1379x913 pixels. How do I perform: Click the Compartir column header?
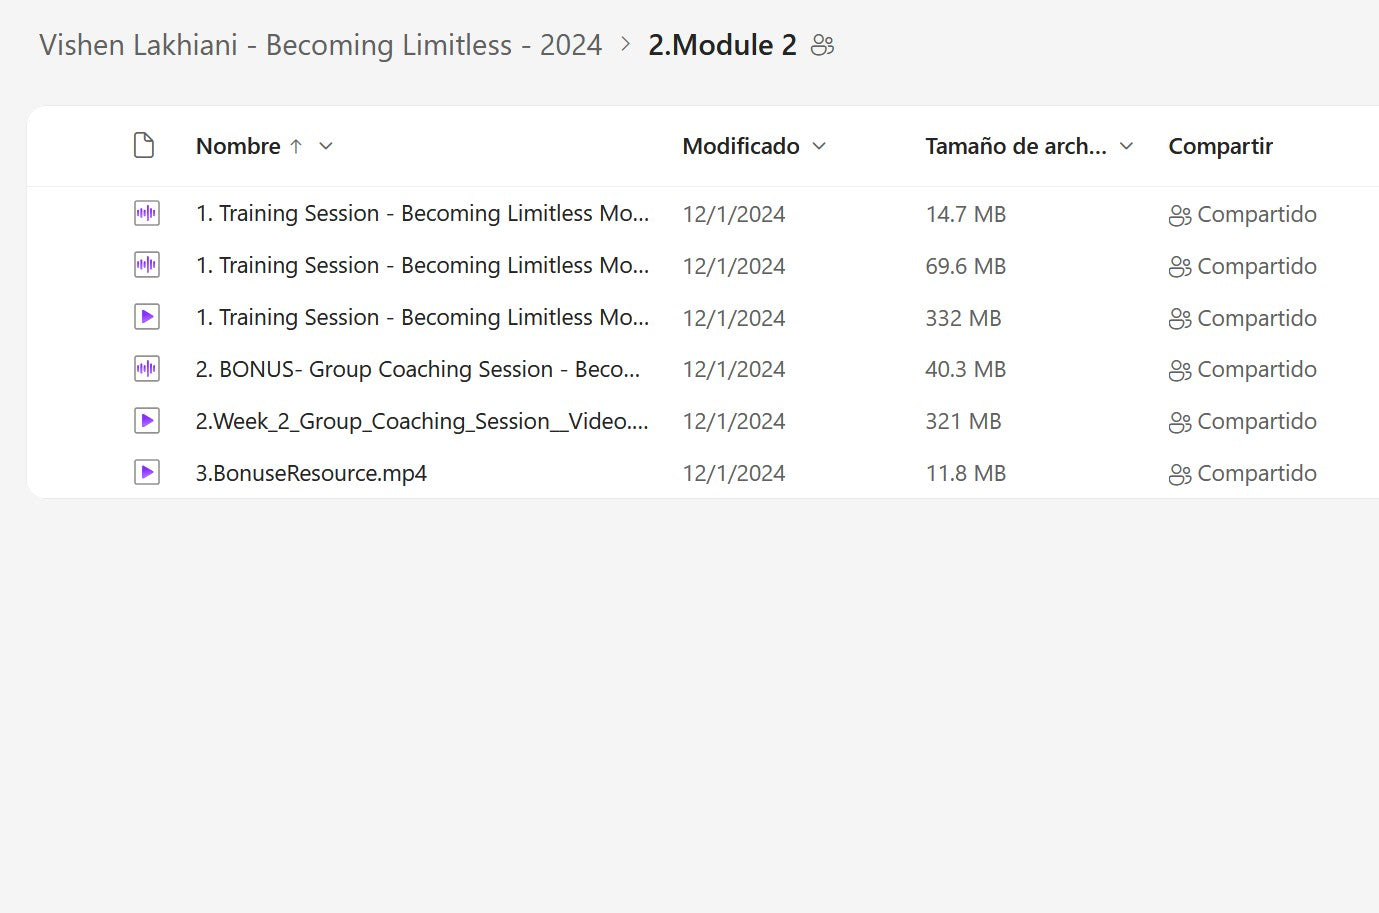pos(1220,146)
